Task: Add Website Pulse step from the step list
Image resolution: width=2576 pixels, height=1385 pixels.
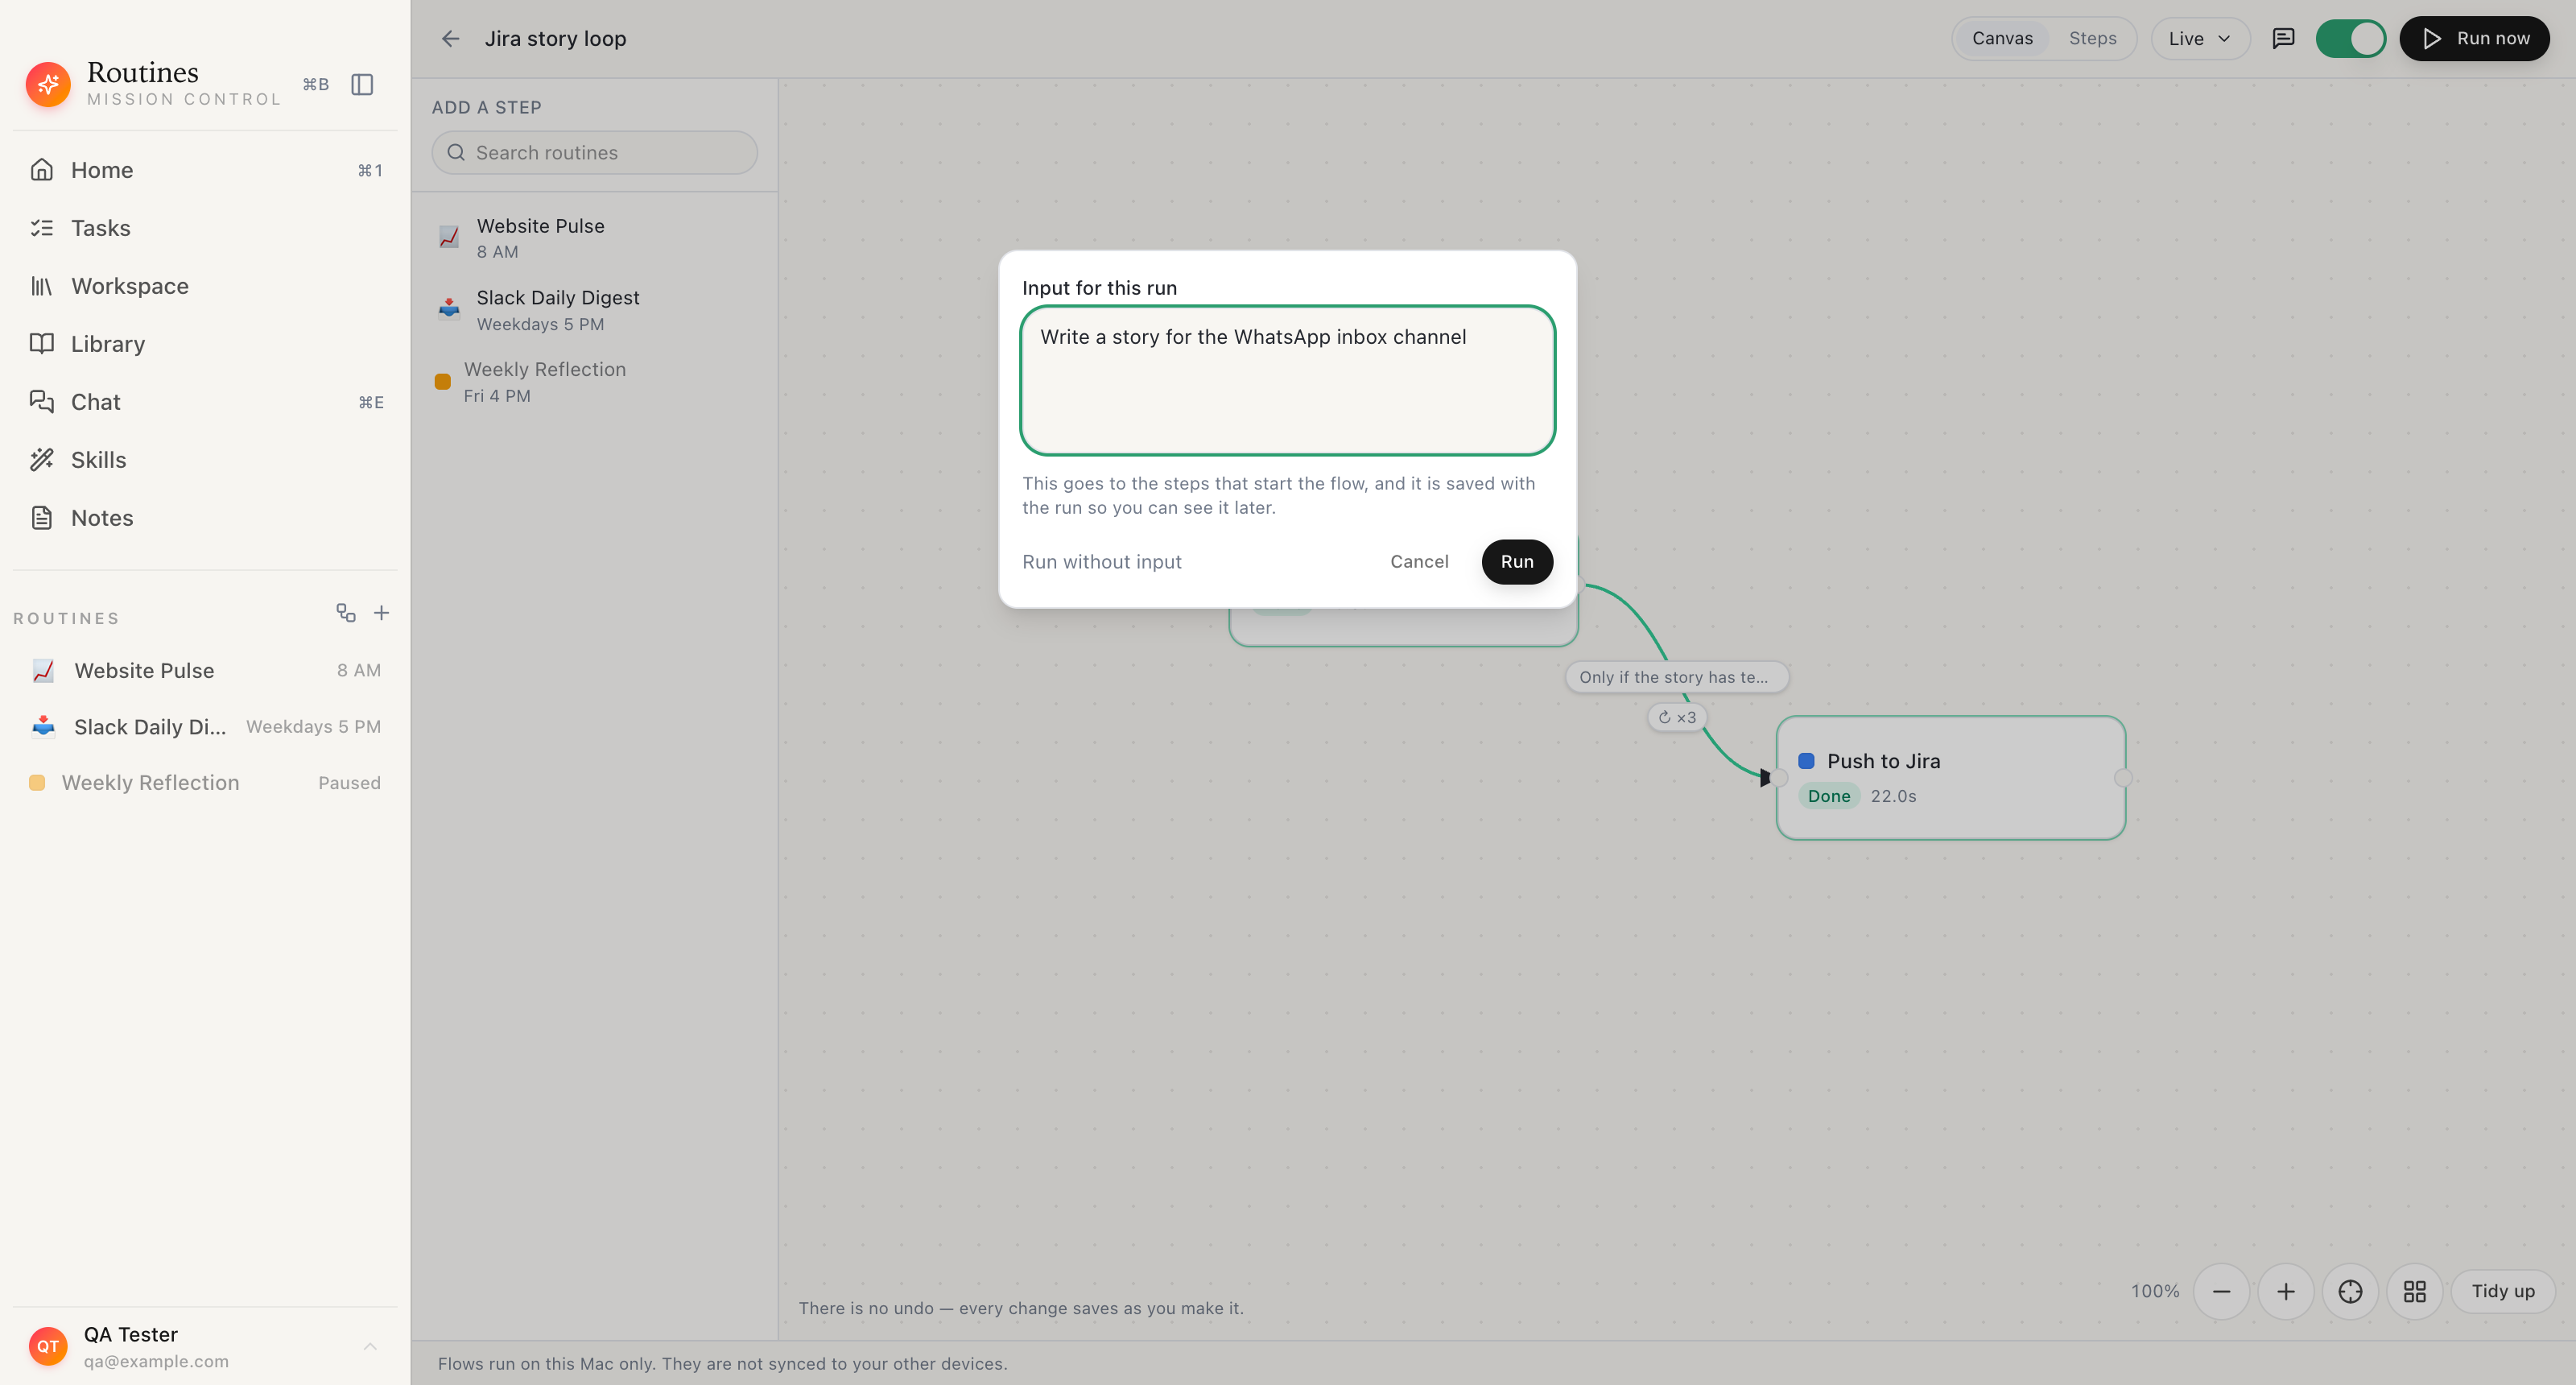Action: coord(595,238)
